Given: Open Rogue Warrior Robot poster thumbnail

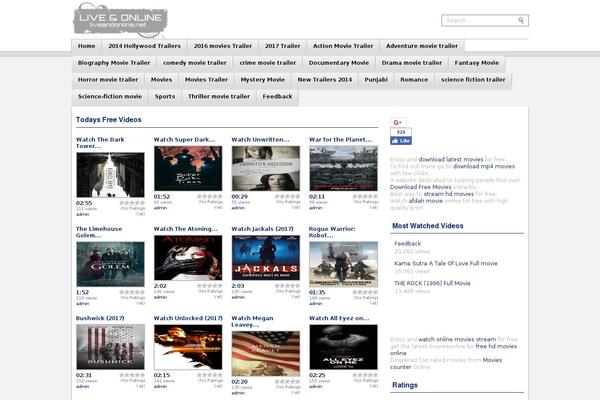Looking at the screenshot, I should tap(343, 264).
